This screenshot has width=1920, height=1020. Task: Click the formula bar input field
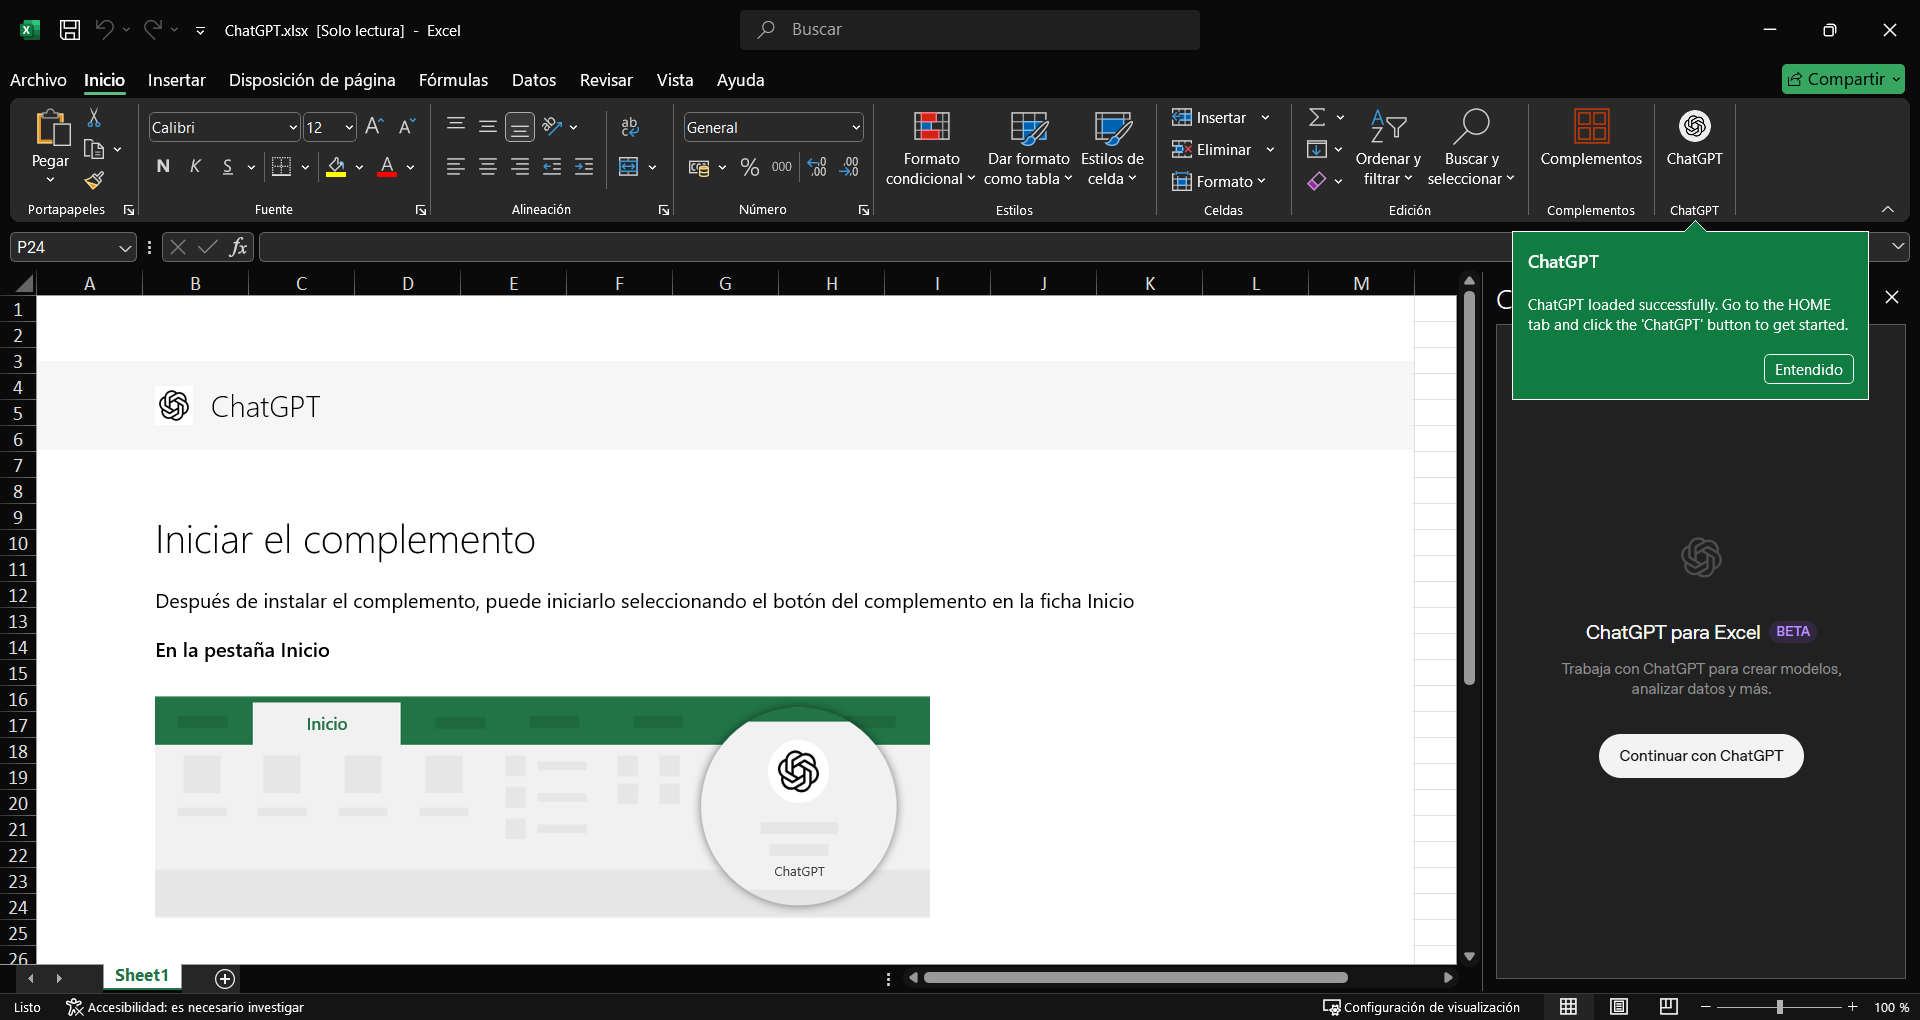888,247
